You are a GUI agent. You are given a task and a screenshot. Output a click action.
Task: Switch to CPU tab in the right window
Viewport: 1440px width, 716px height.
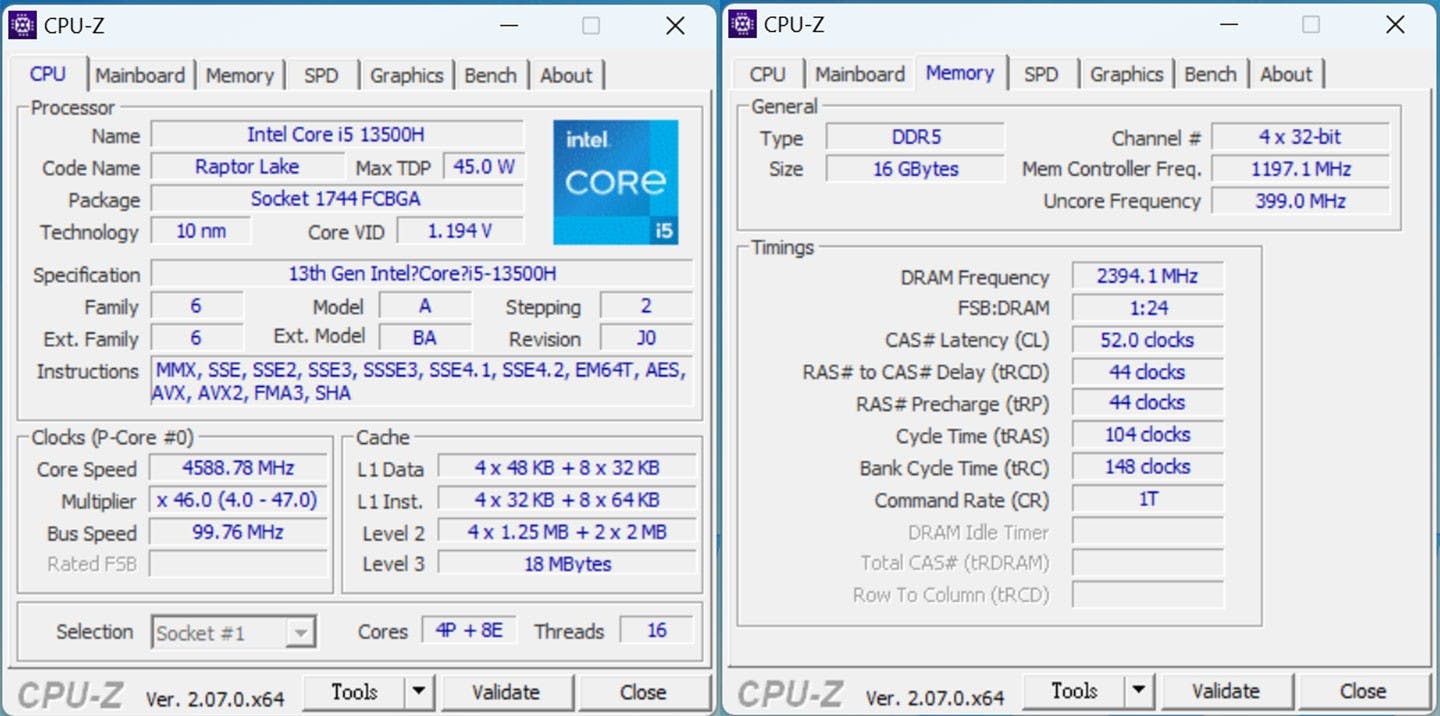tap(767, 74)
